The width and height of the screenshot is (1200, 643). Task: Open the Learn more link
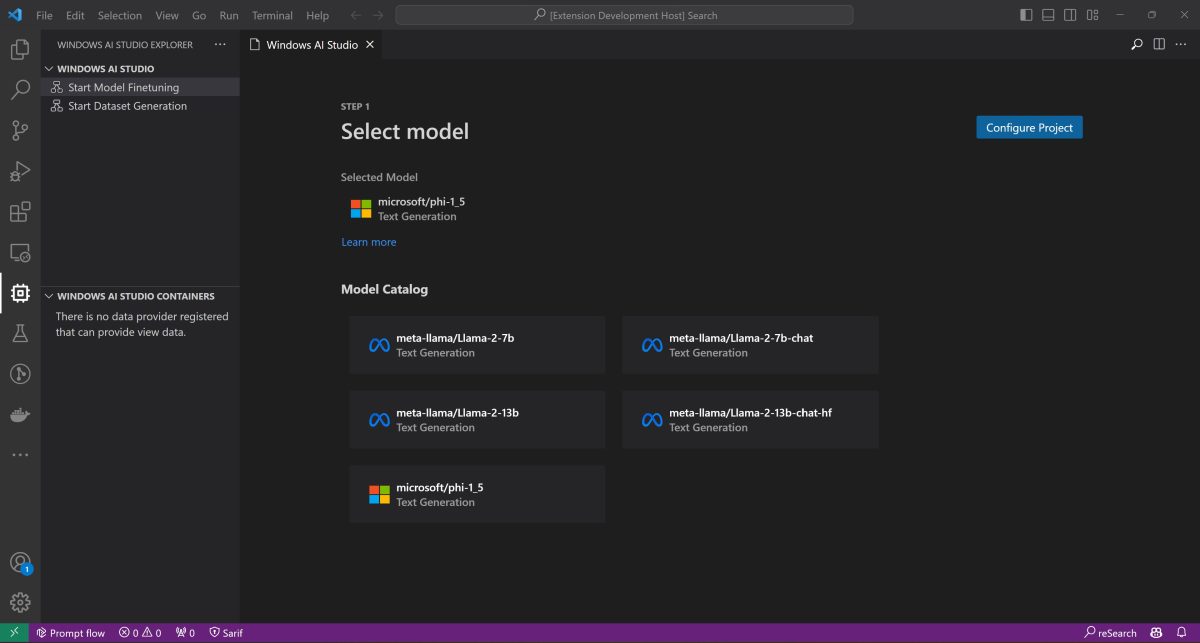tap(368, 241)
